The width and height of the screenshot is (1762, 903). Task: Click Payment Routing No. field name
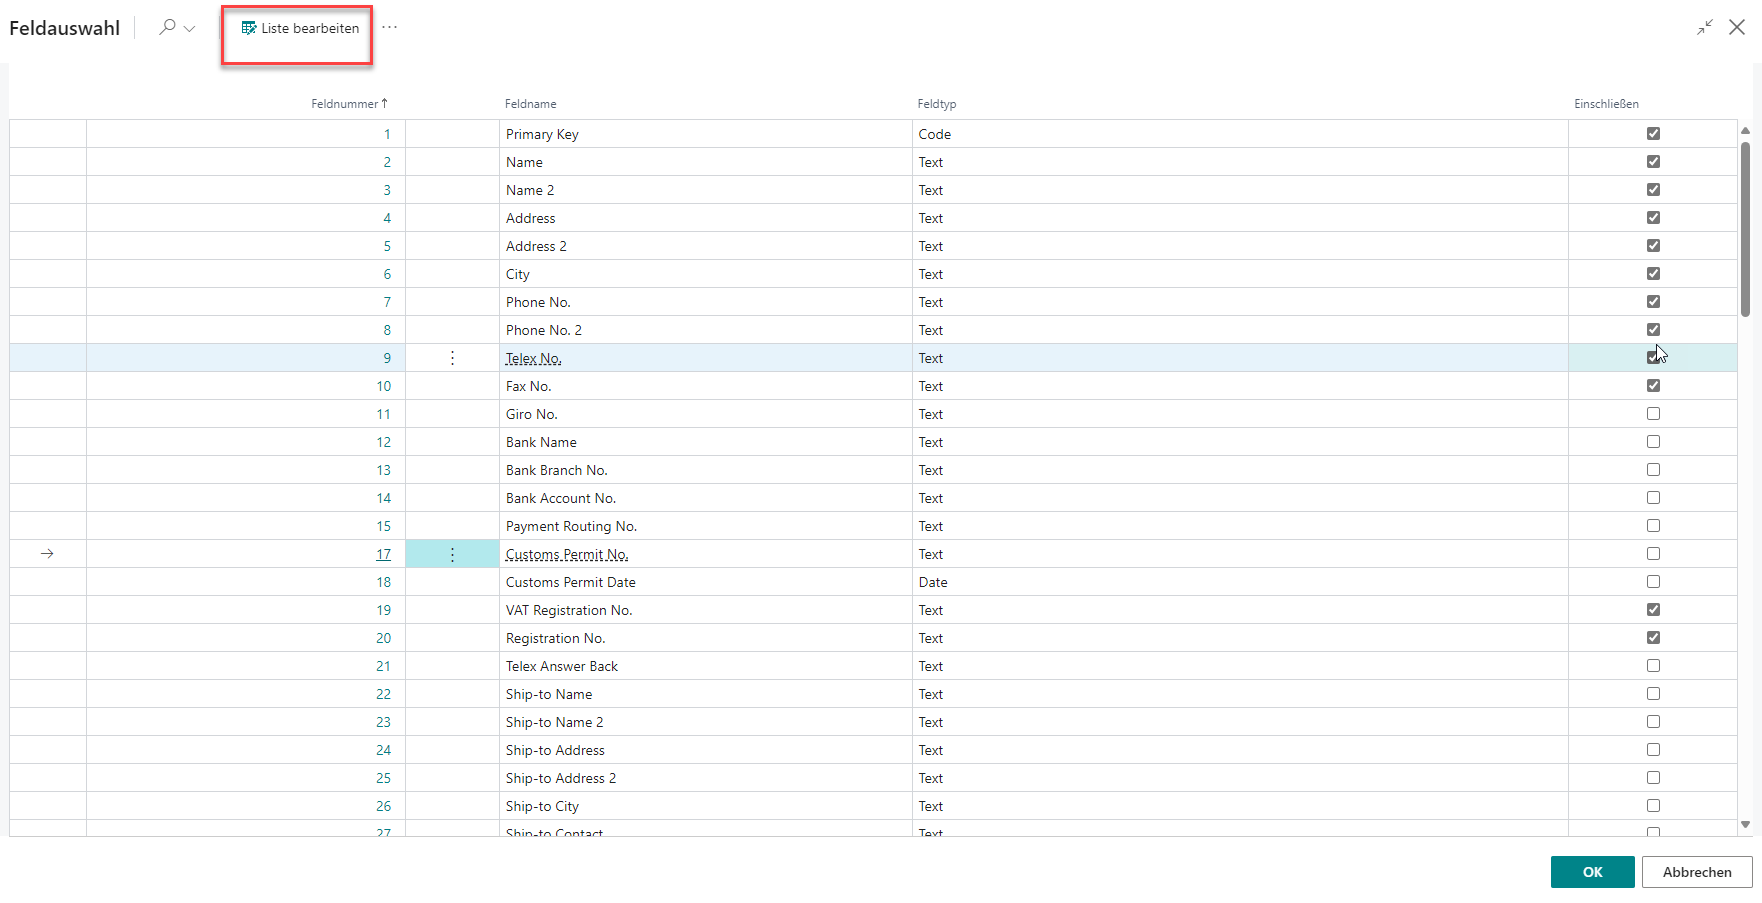click(571, 526)
